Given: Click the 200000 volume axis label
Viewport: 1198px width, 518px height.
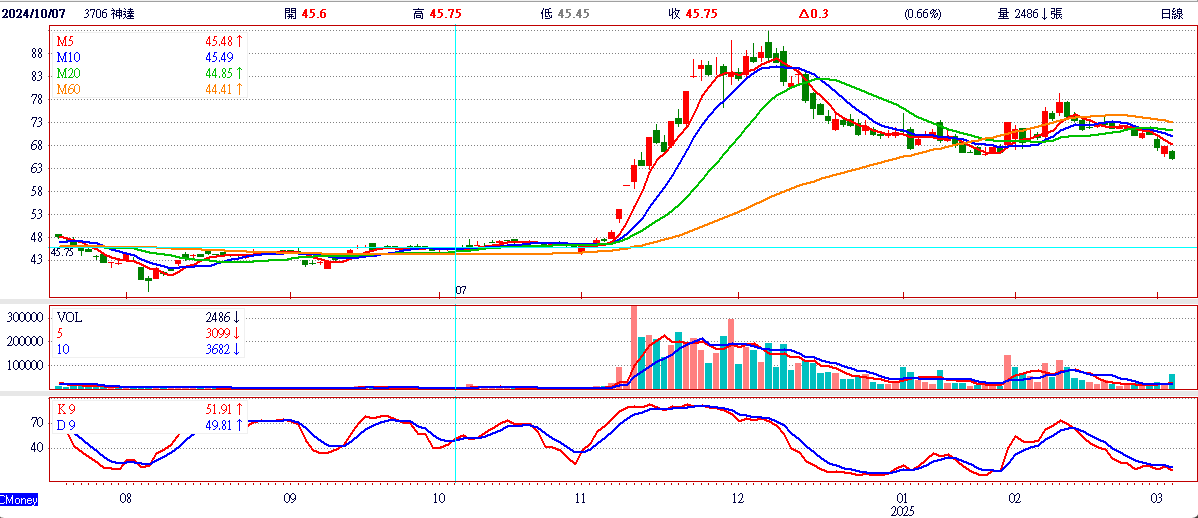Looking at the screenshot, I should tap(24, 341).
